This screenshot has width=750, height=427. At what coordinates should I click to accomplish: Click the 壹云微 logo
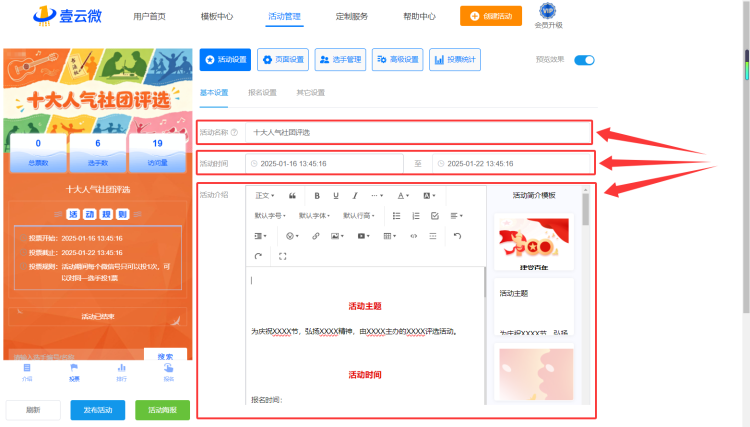(67, 16)
